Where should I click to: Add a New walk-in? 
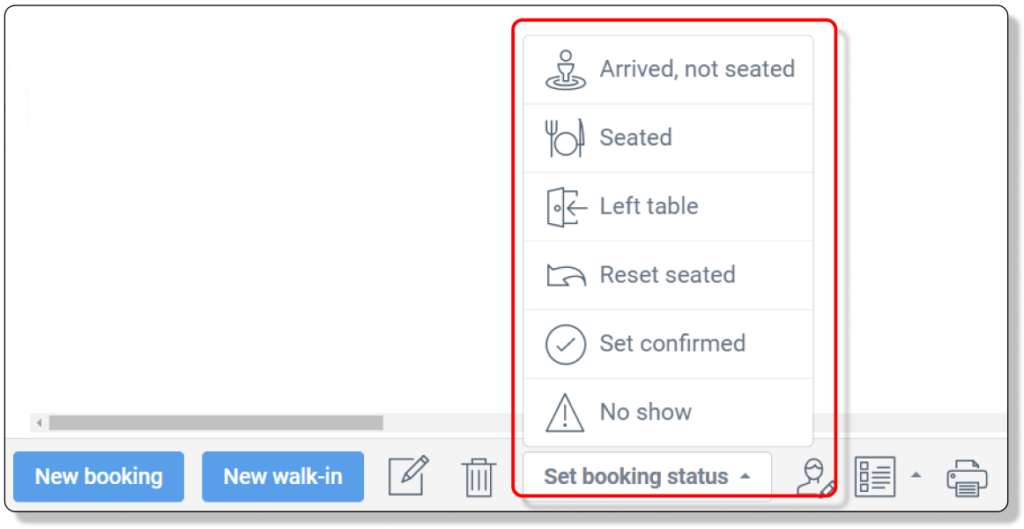coord(283,477)
